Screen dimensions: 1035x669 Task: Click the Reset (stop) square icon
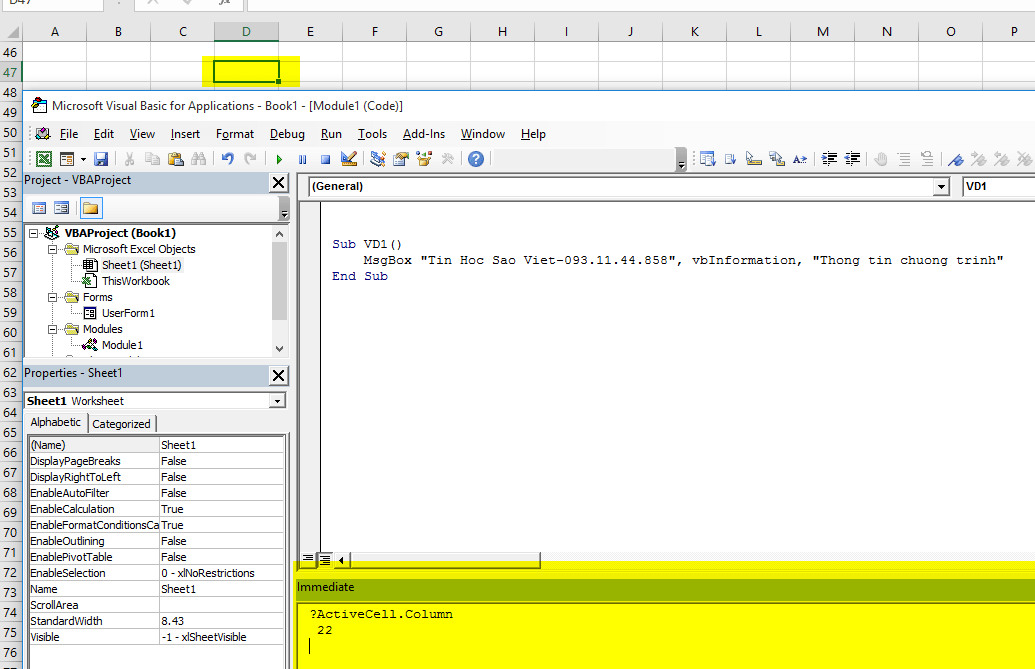click(325, 159)
